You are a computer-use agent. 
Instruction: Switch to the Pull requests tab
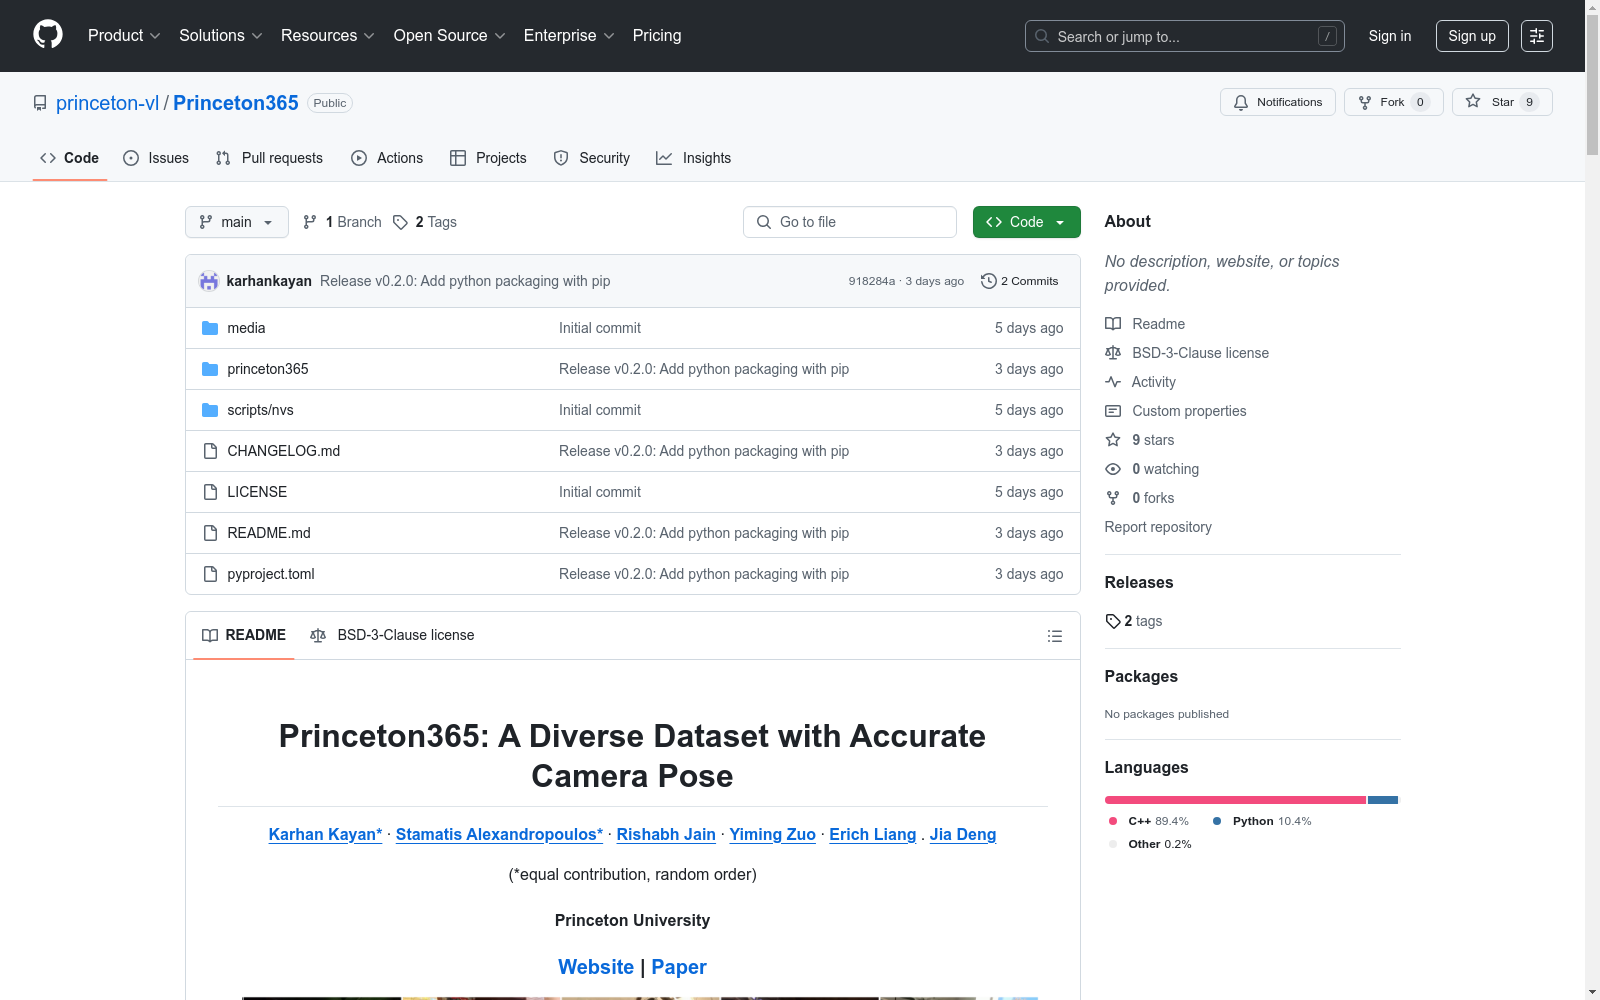(x=269, y=158)
